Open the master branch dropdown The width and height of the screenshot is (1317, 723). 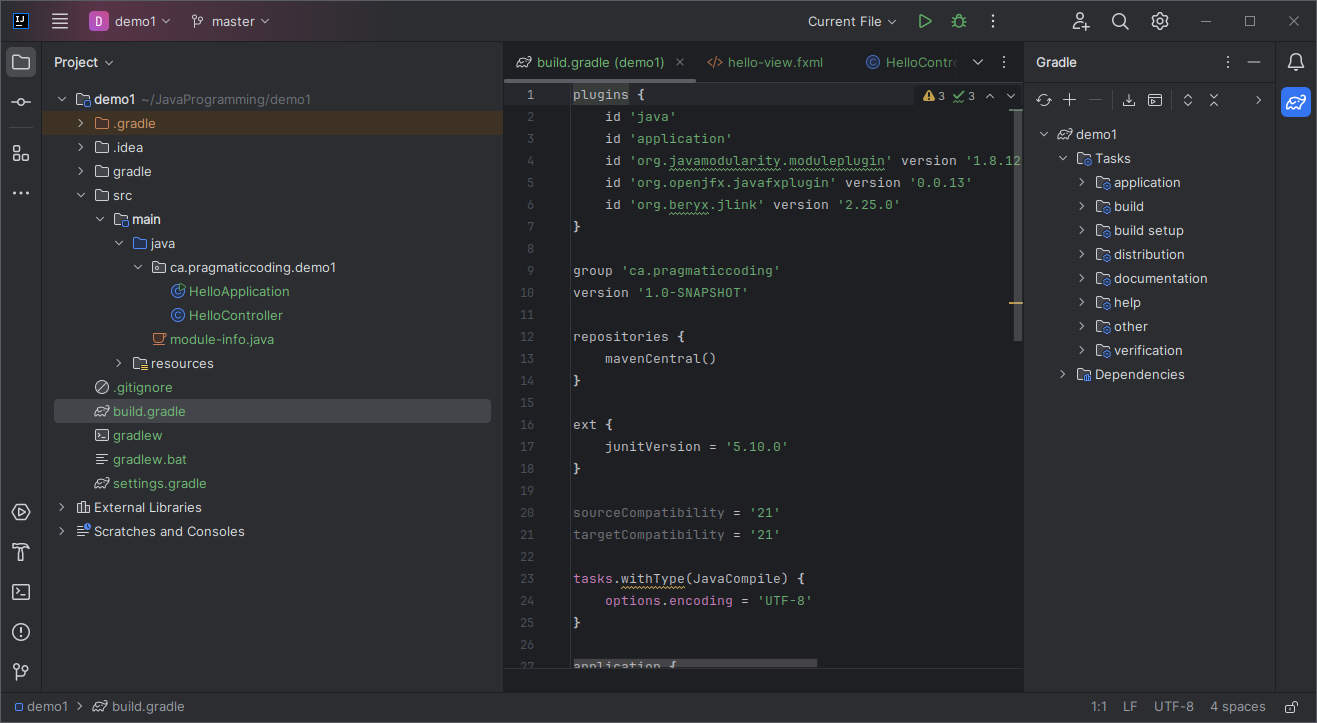pyautogui.click(x=230, y=21)
